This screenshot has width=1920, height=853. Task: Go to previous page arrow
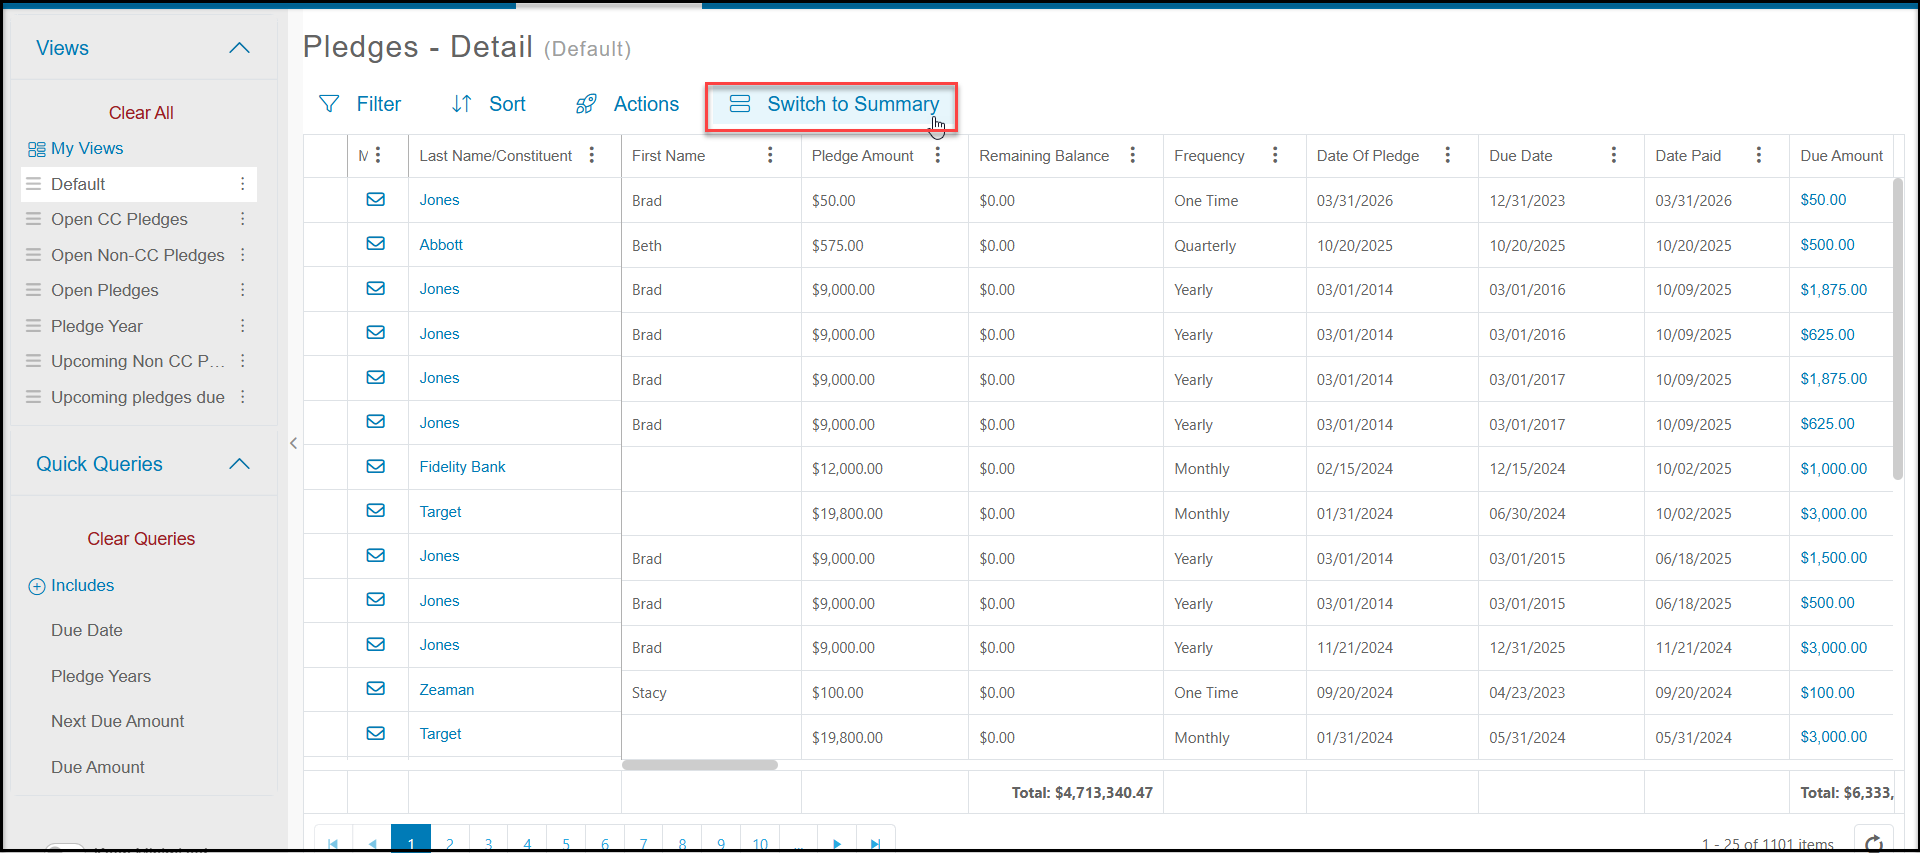tap(372, 843)
